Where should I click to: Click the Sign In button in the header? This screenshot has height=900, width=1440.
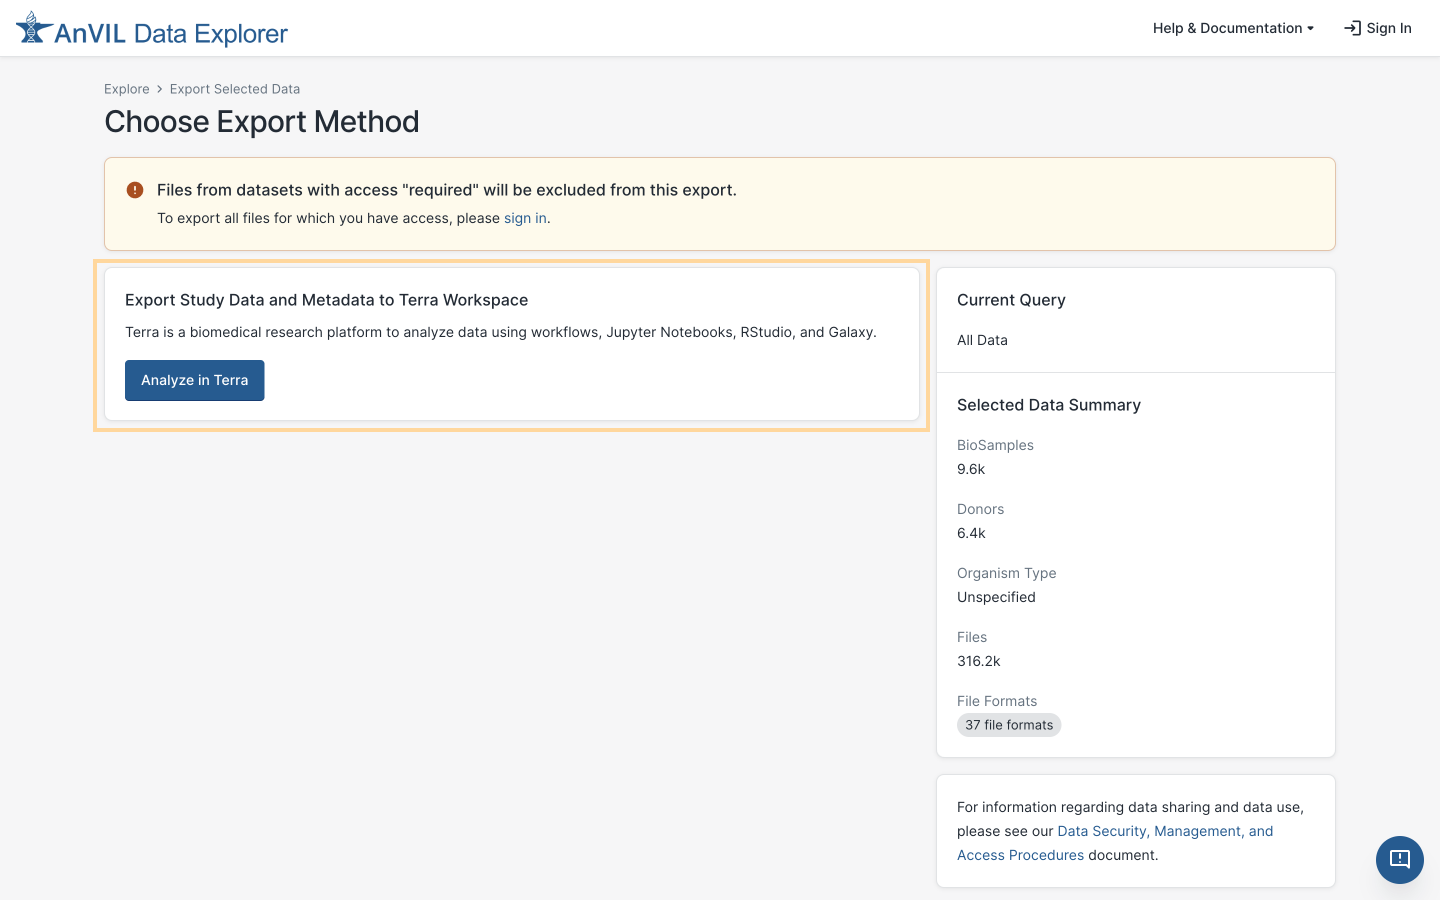1378,28
